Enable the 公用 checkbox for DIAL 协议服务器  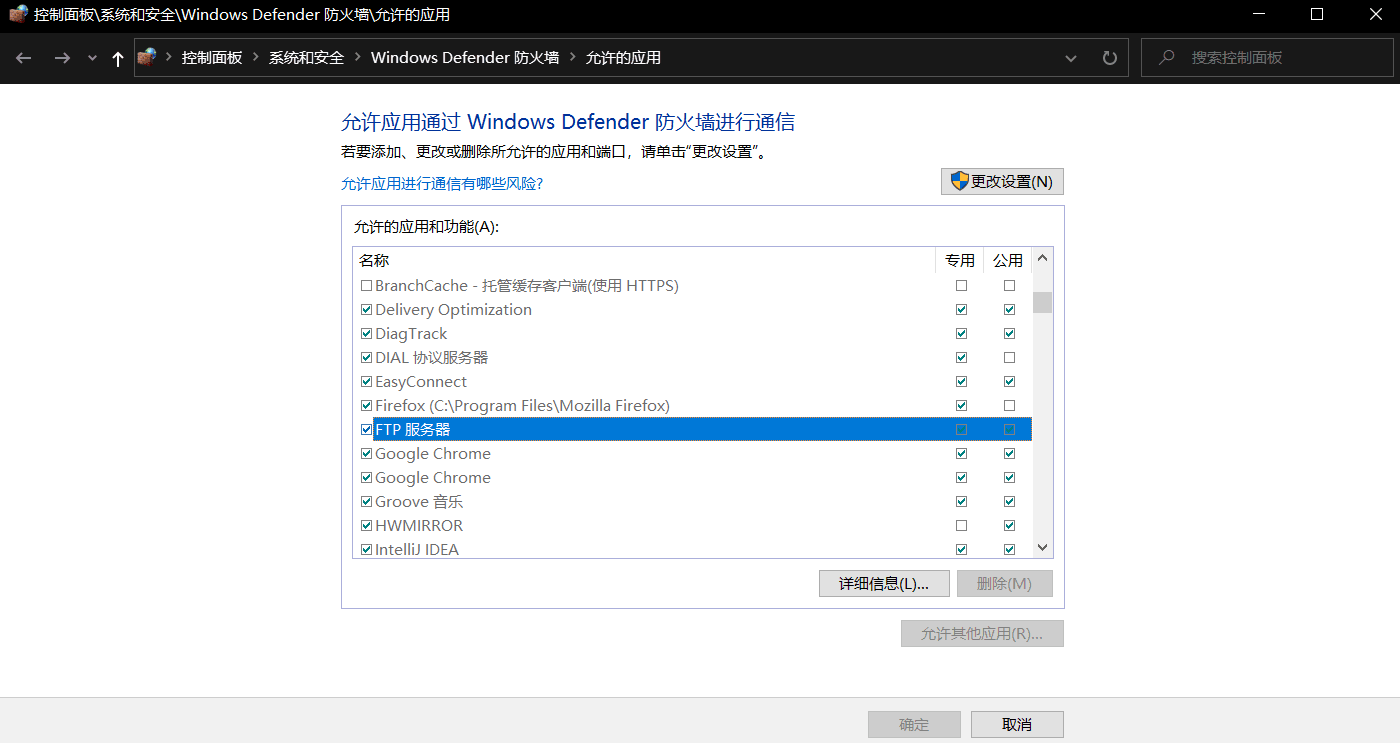[x=1009, y=357]
